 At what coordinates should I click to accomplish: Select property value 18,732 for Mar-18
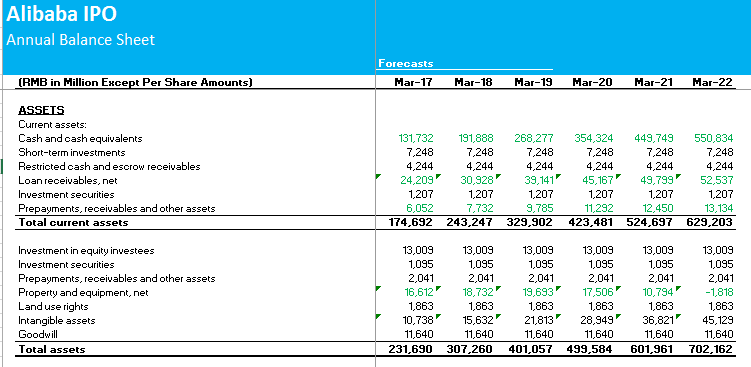pyautogui.click(x=478, y=292)
